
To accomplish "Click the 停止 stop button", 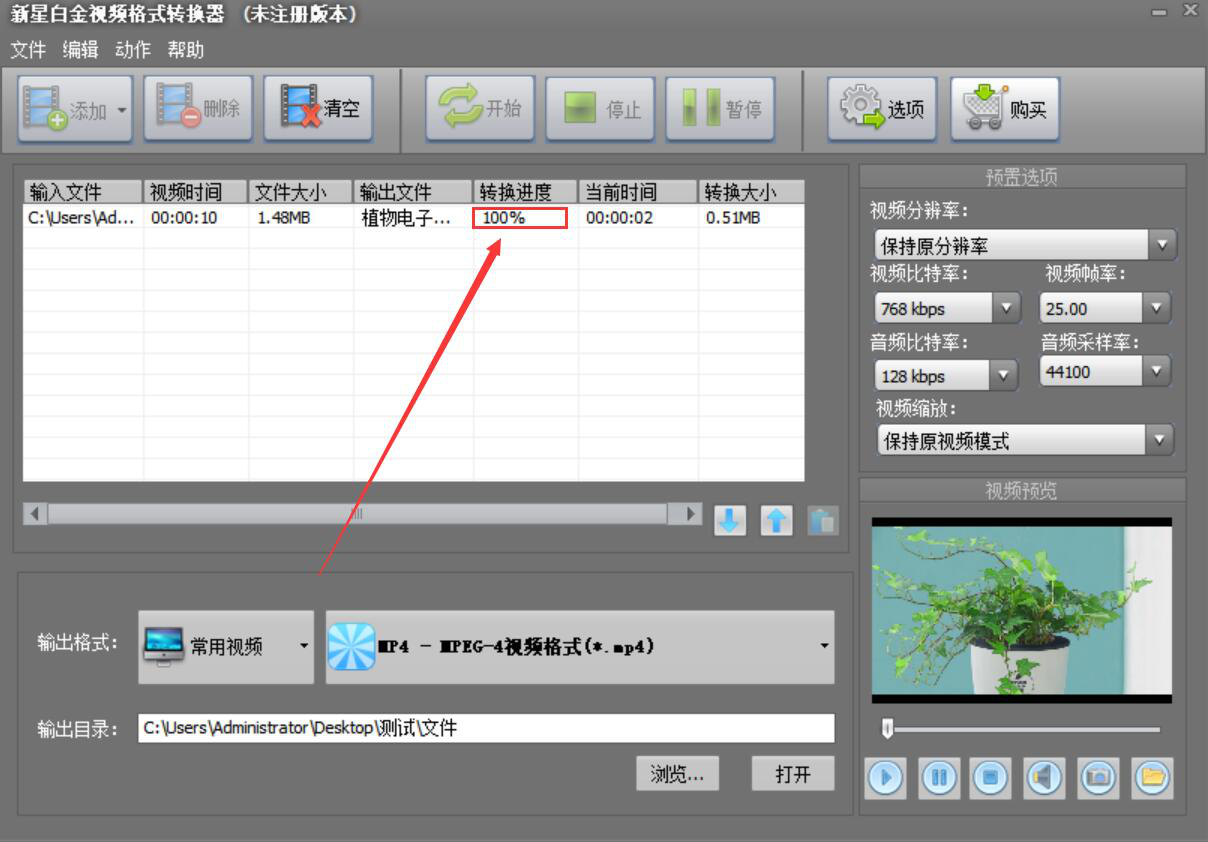I will [600, 108].
